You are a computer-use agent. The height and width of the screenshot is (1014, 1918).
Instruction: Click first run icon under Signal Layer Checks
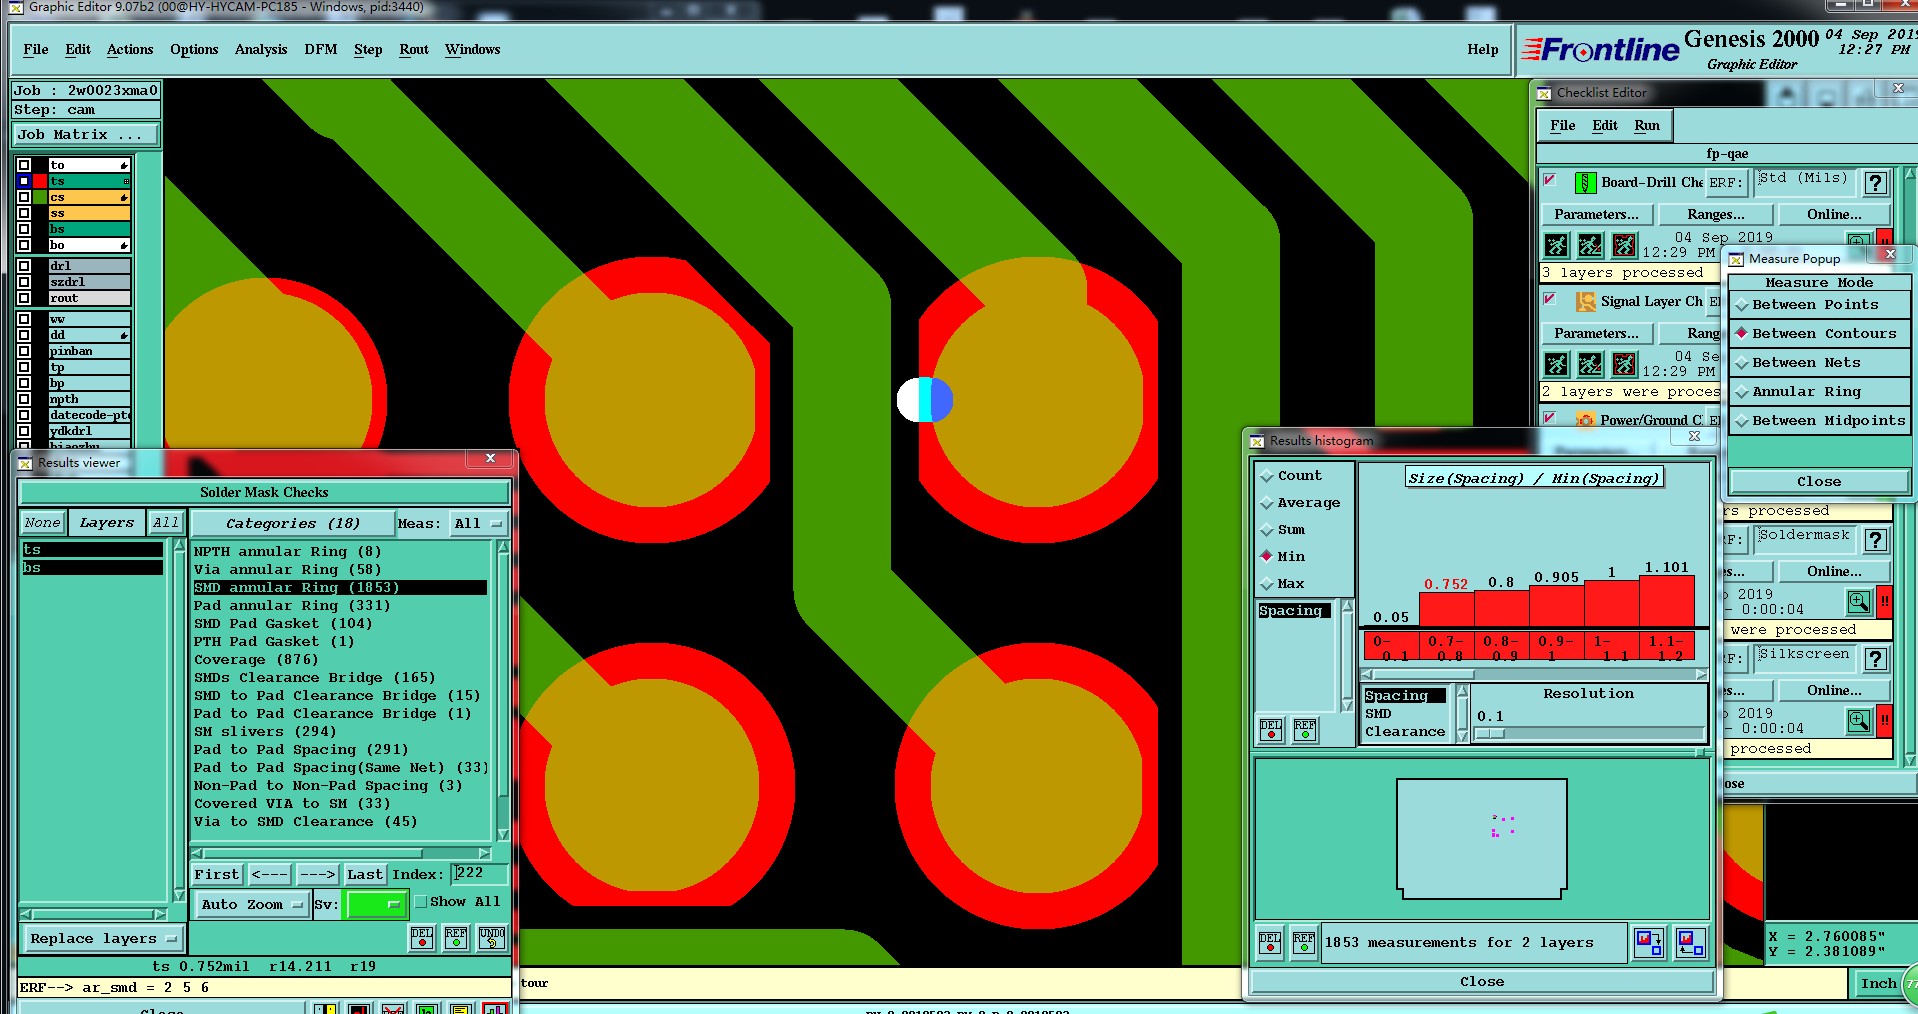[1557, 364]
